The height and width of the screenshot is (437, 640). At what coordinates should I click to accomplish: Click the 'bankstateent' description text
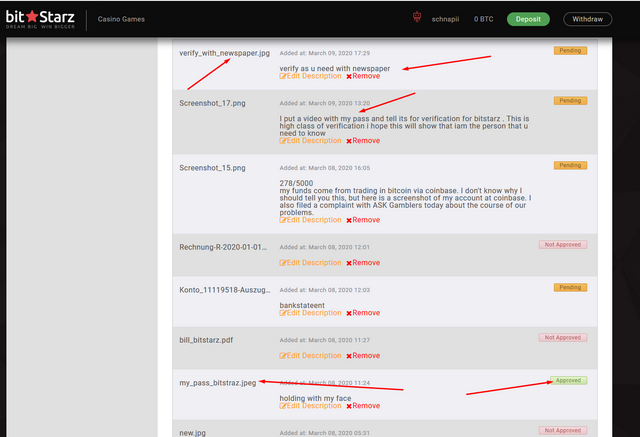point(302,305)
